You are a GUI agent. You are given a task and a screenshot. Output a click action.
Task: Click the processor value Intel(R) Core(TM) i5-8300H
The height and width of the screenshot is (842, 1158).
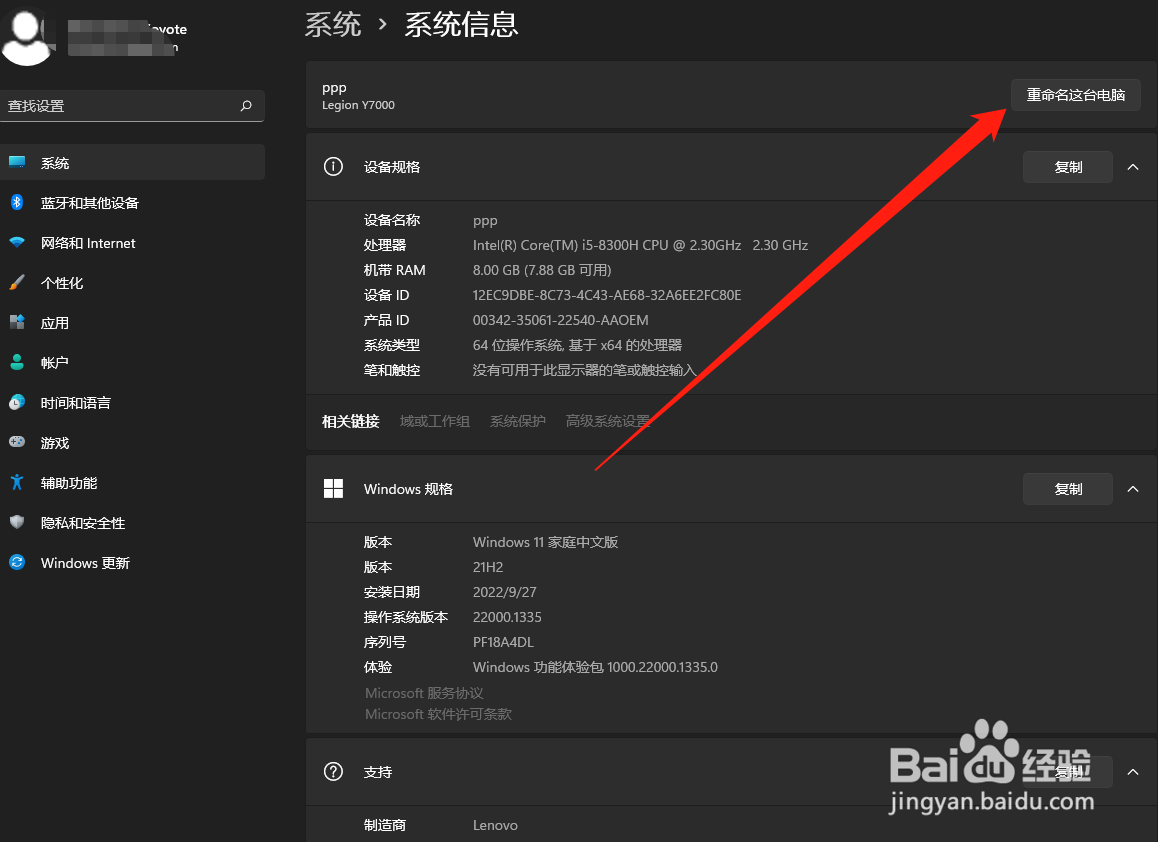(x=640, y=244)
